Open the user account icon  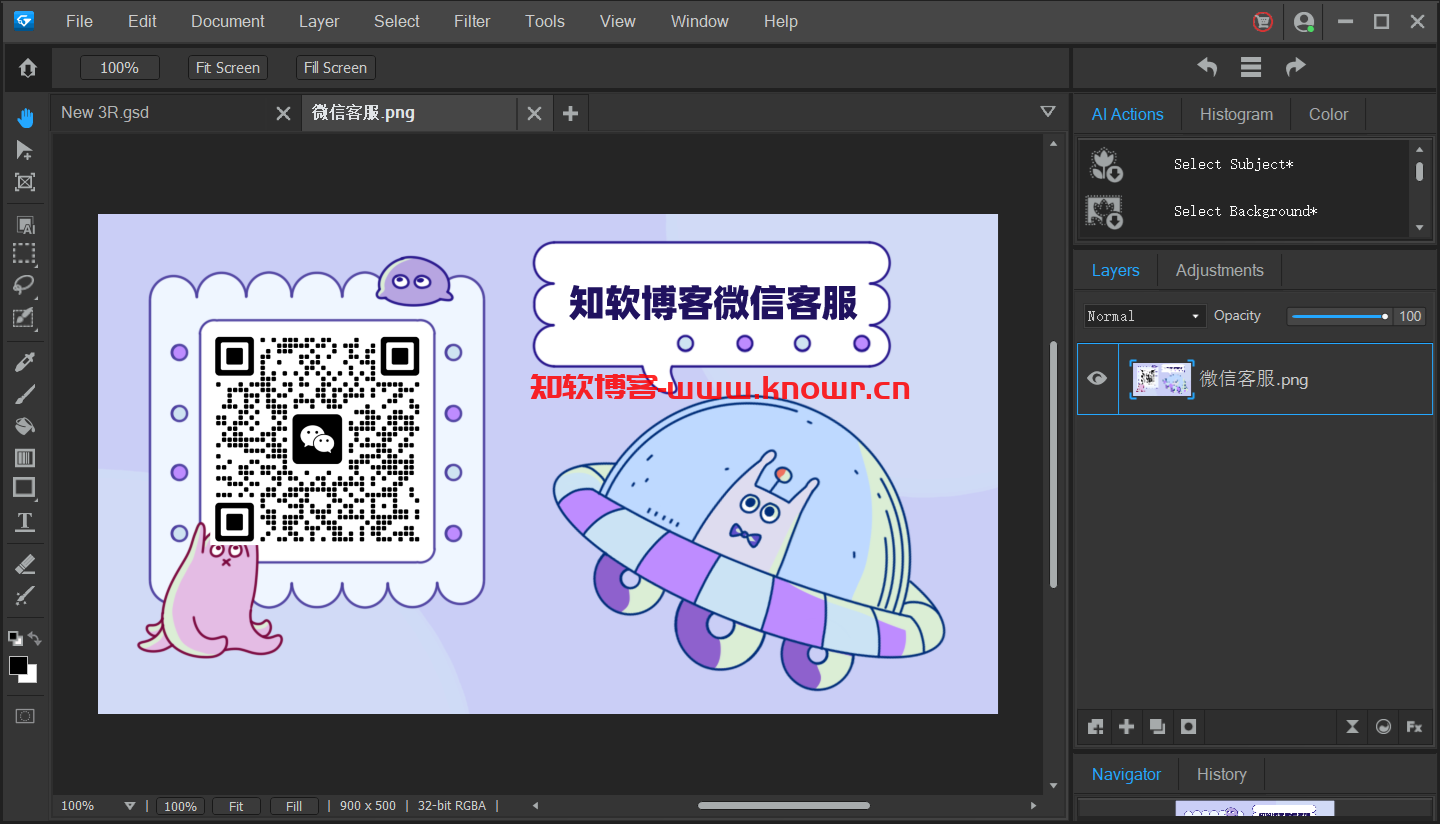coord(1304,21)
